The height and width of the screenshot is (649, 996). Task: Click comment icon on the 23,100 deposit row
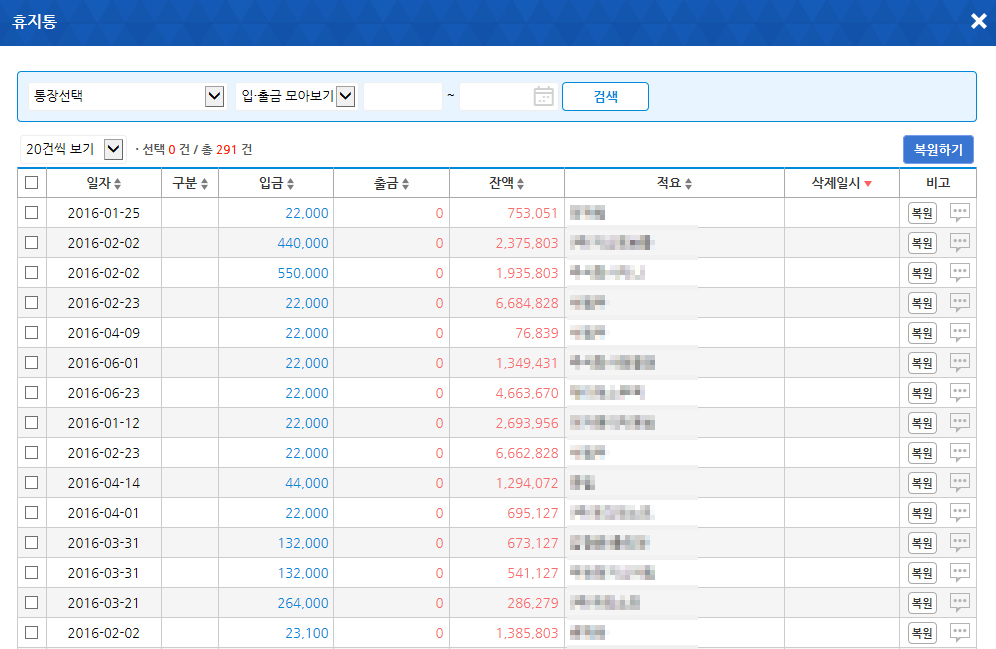click(959, 632)
